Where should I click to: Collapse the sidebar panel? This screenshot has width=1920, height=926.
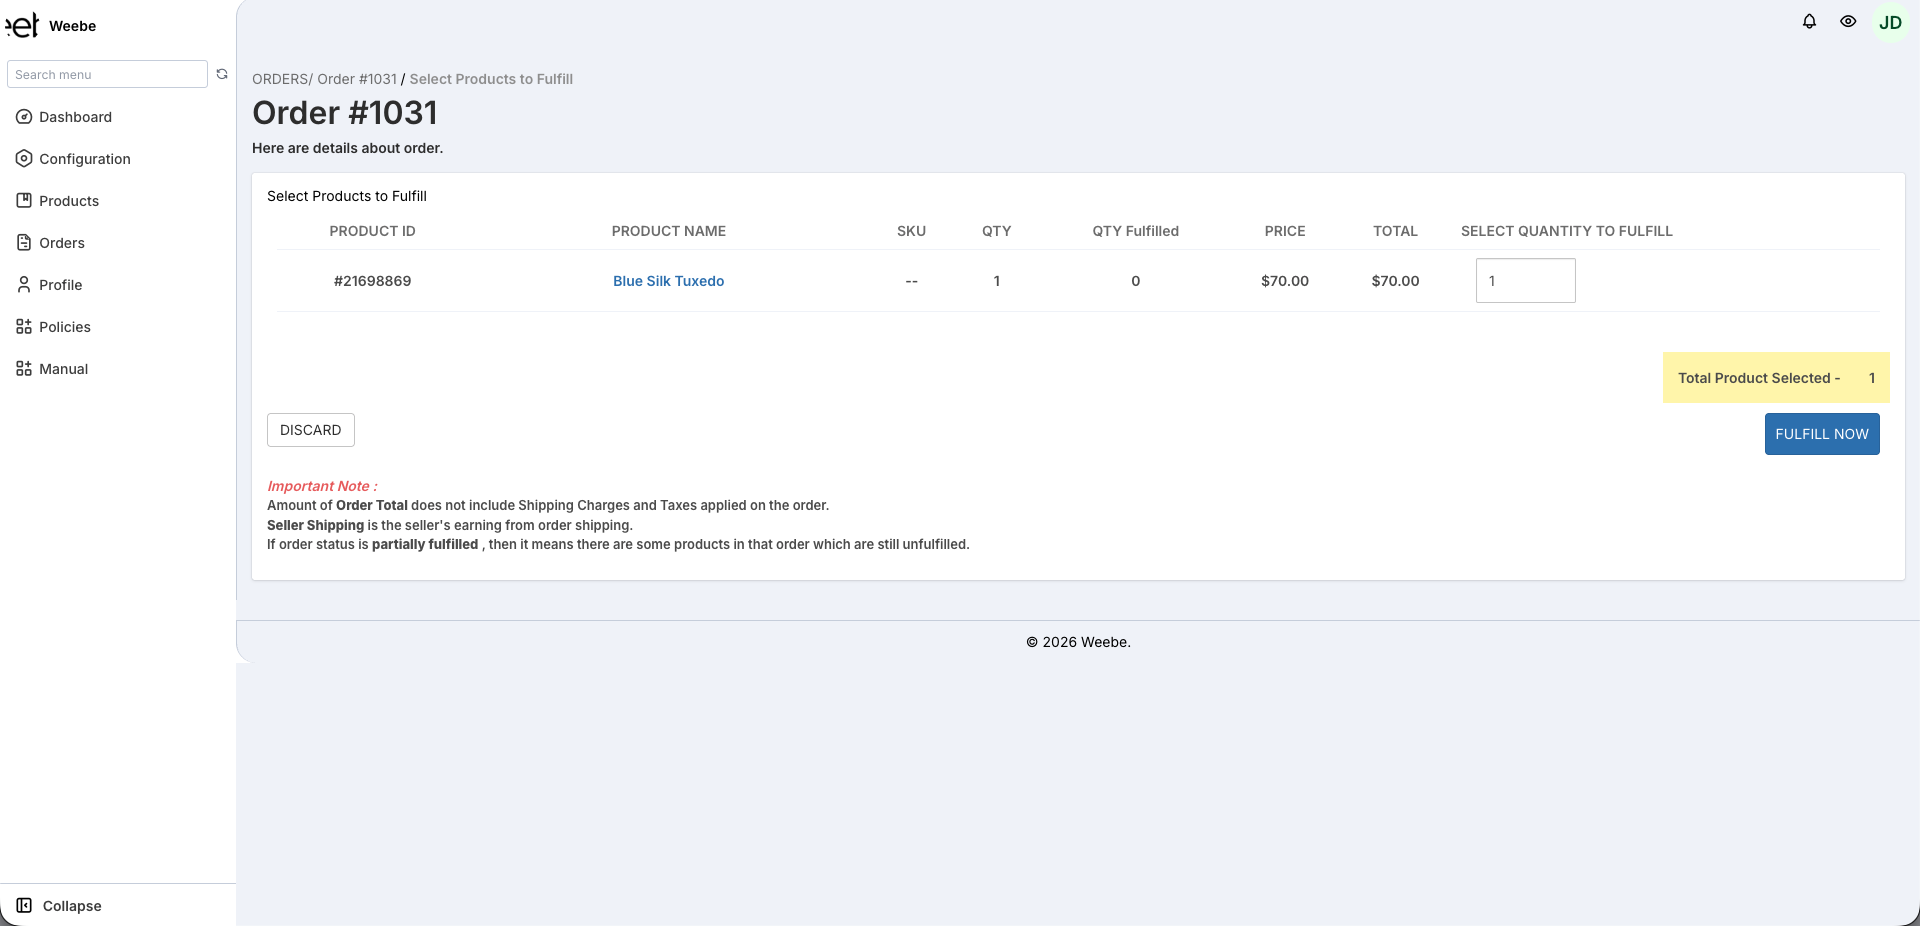[60, 906]
